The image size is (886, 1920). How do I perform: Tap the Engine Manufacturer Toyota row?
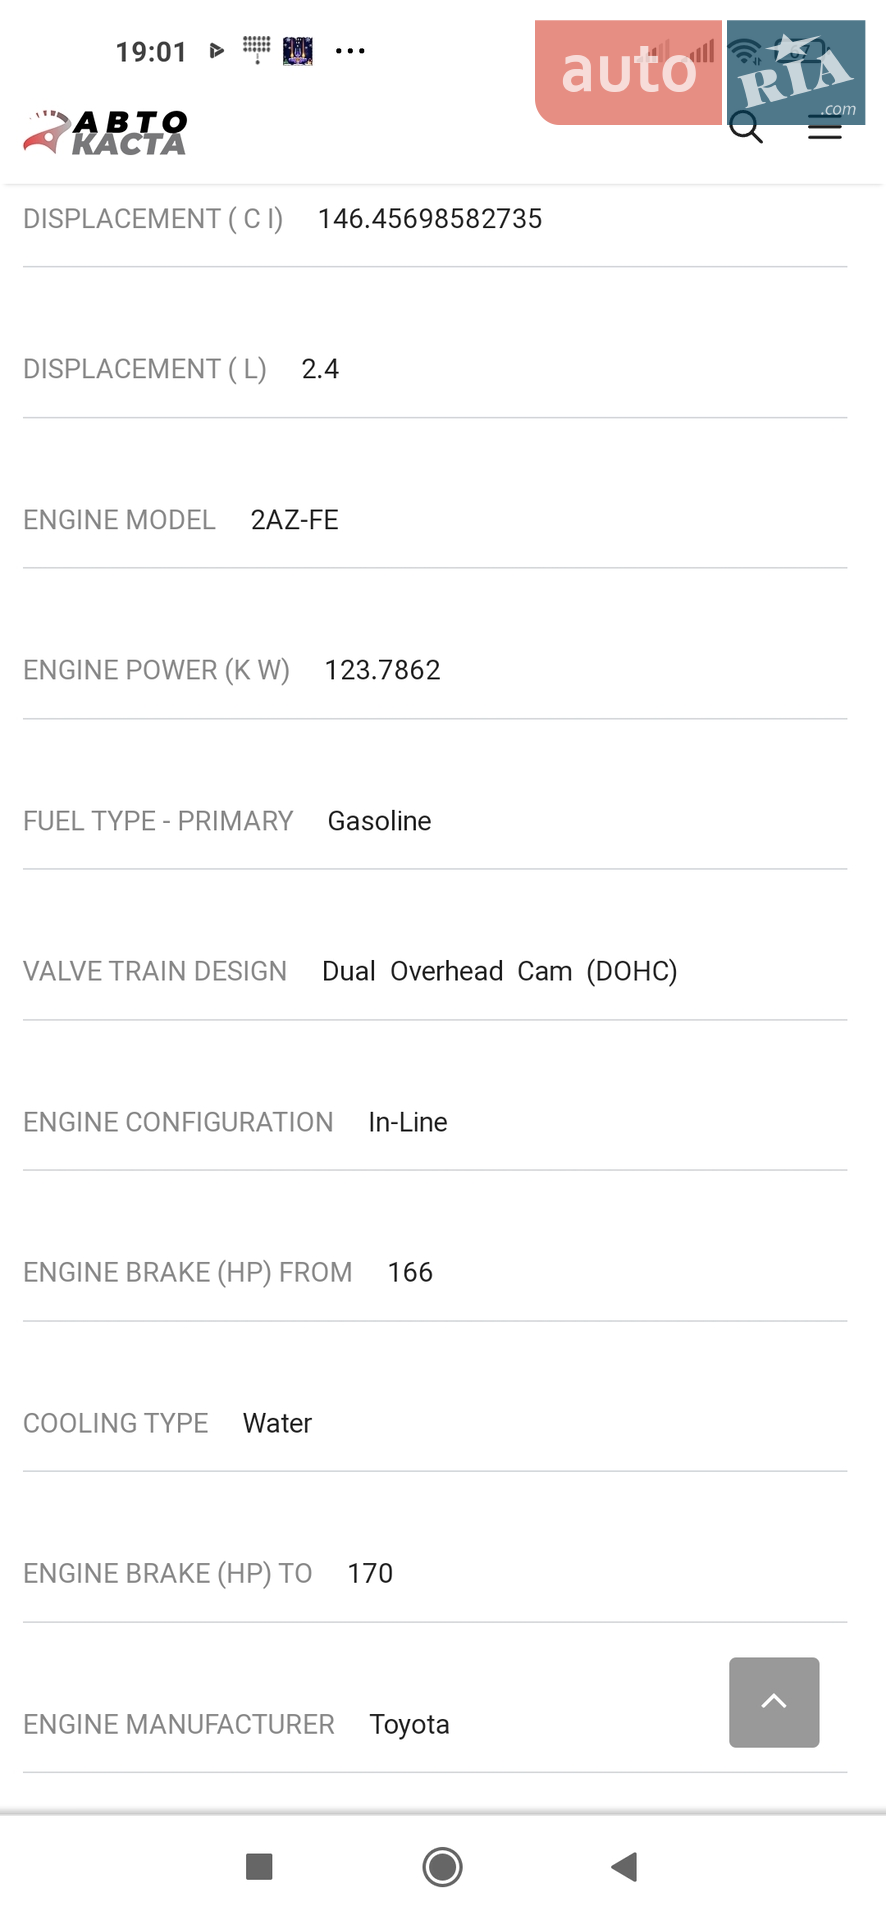435,1724
